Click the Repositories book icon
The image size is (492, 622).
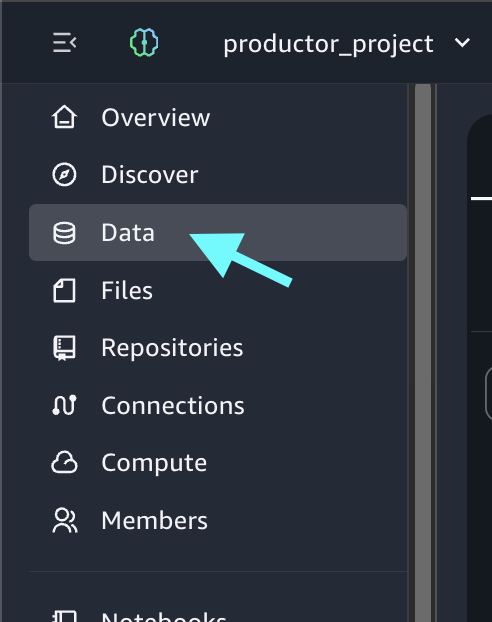[x=64, y=348]
